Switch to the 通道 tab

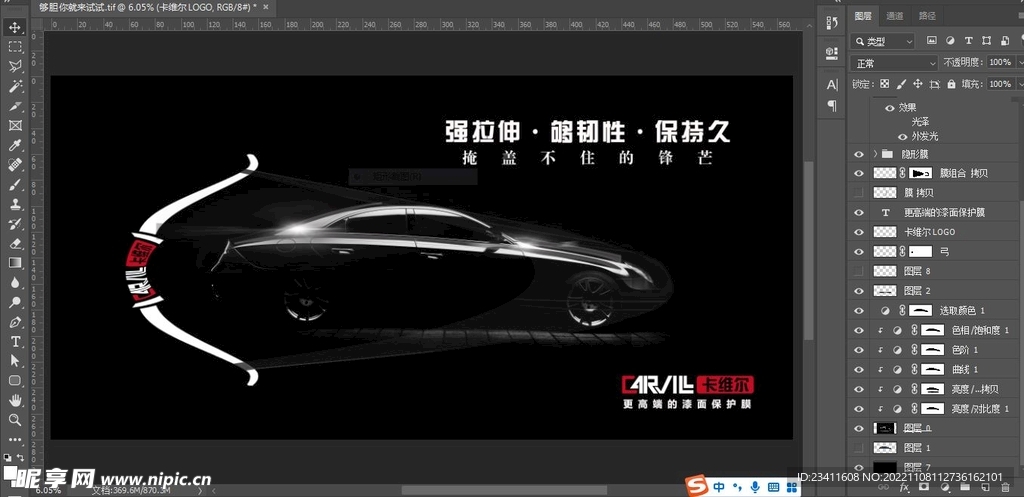click(895, 15)
